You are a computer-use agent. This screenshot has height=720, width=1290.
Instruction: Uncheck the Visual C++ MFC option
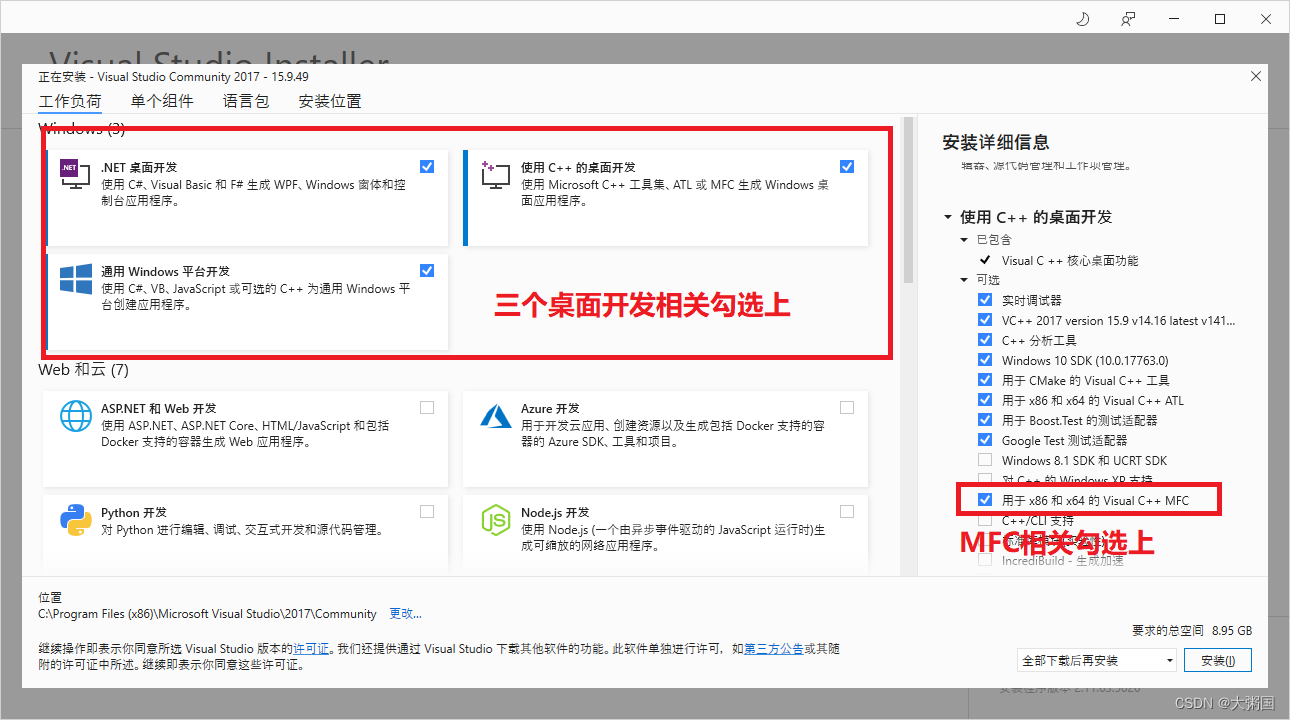[985, 499]
